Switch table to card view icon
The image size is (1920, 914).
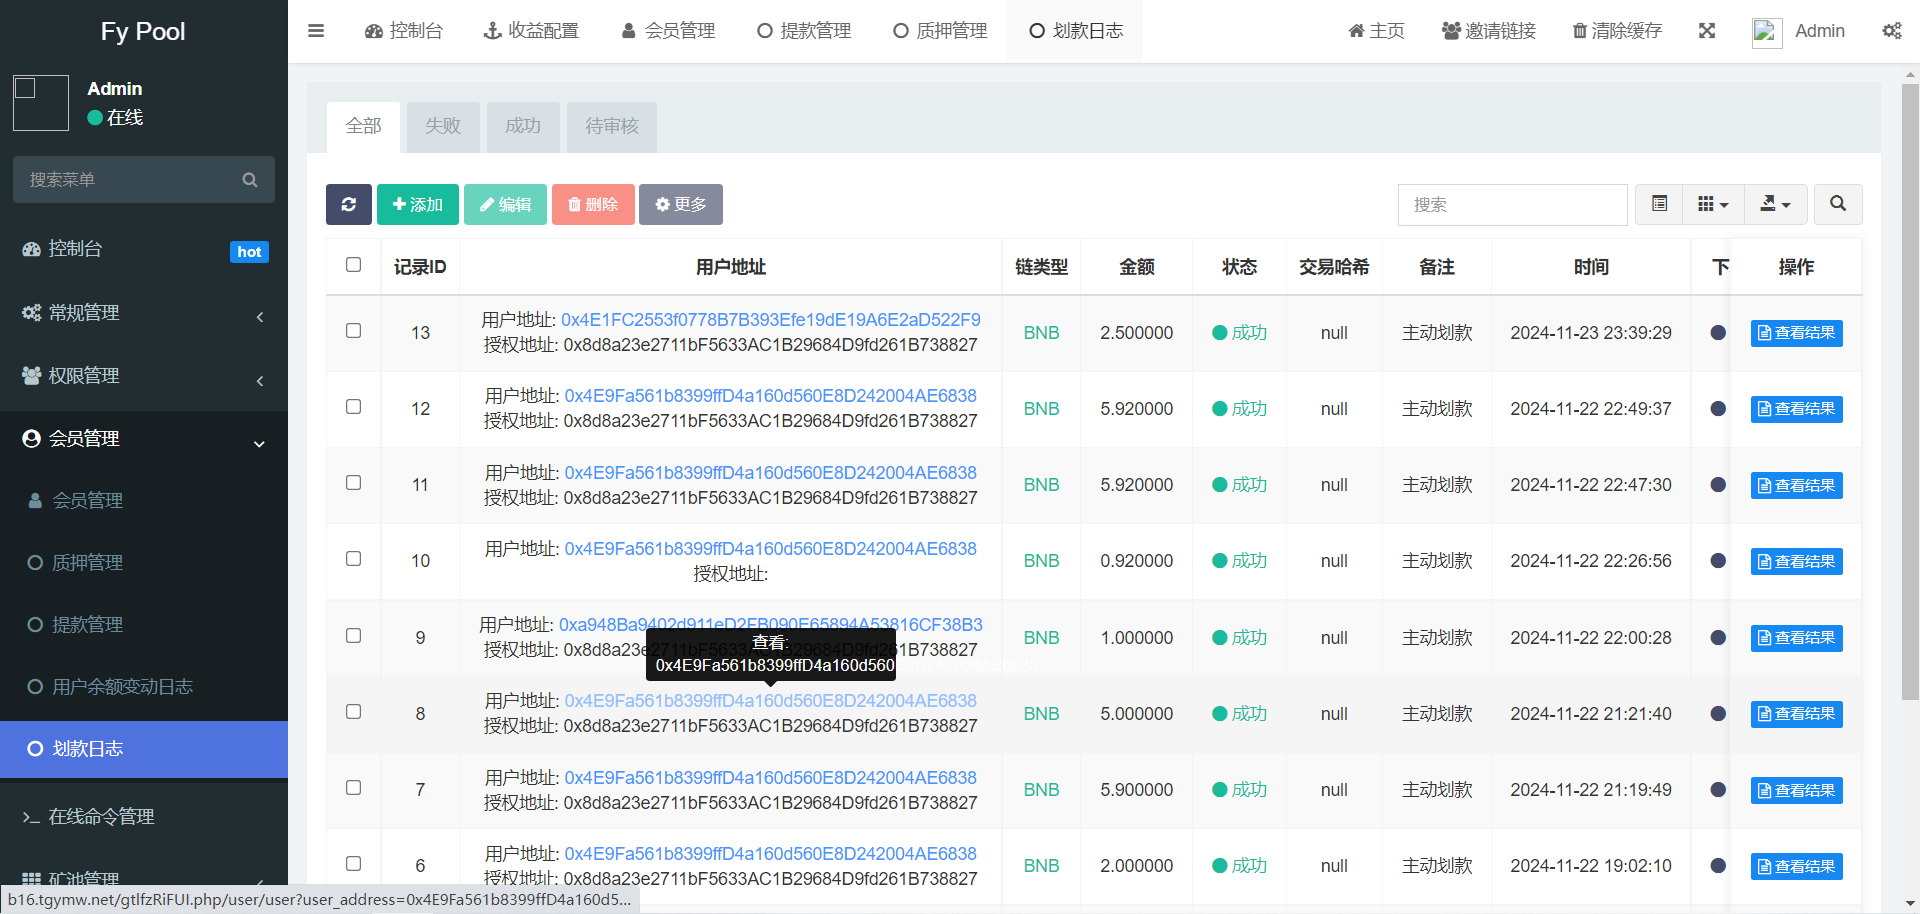click(x=1659, y=204)
